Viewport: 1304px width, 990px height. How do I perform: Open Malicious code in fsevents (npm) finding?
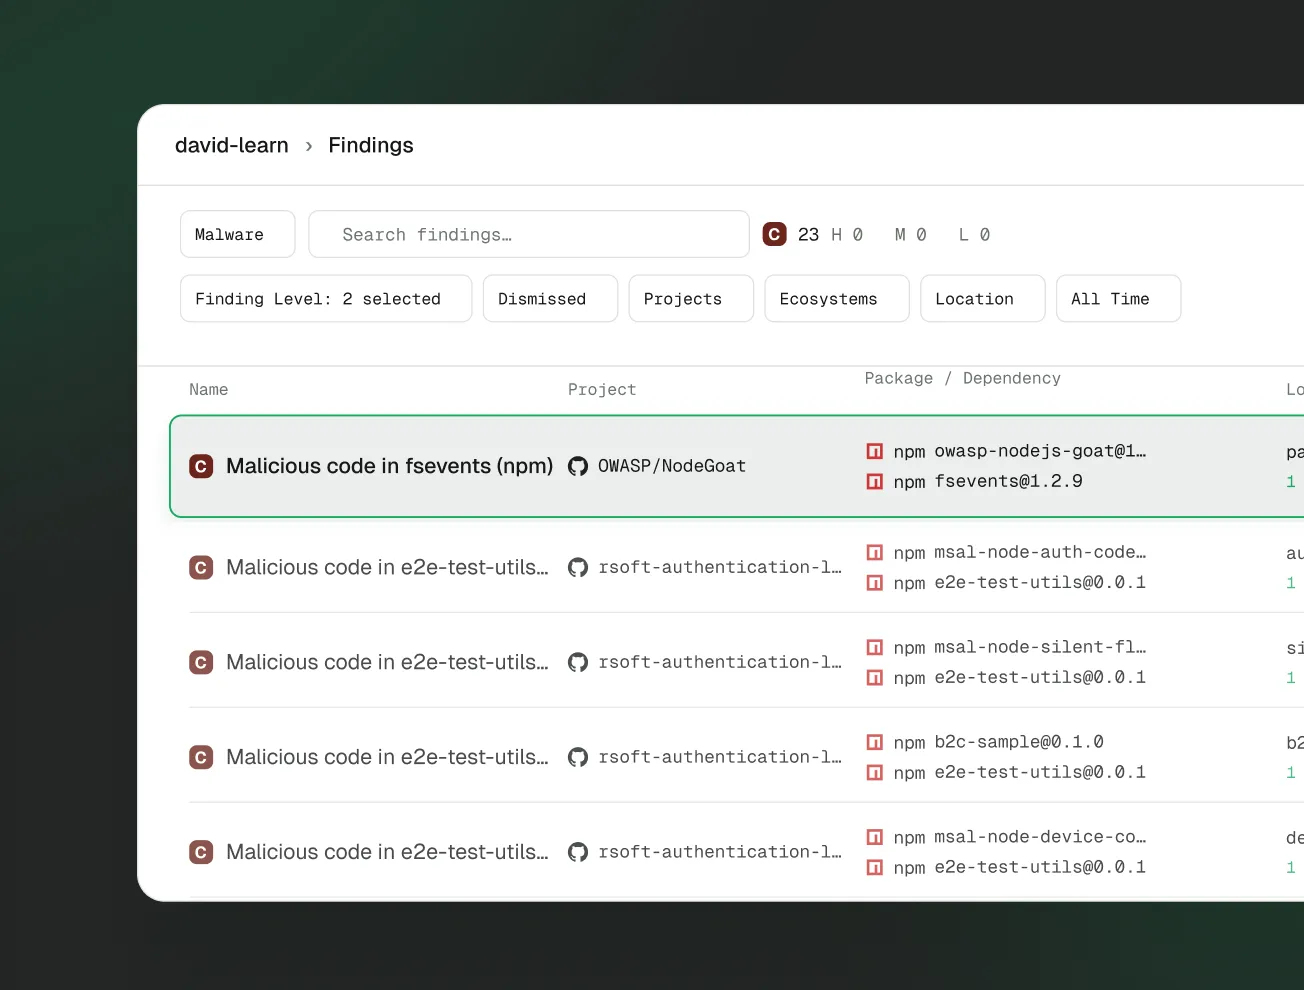point(390,466)
